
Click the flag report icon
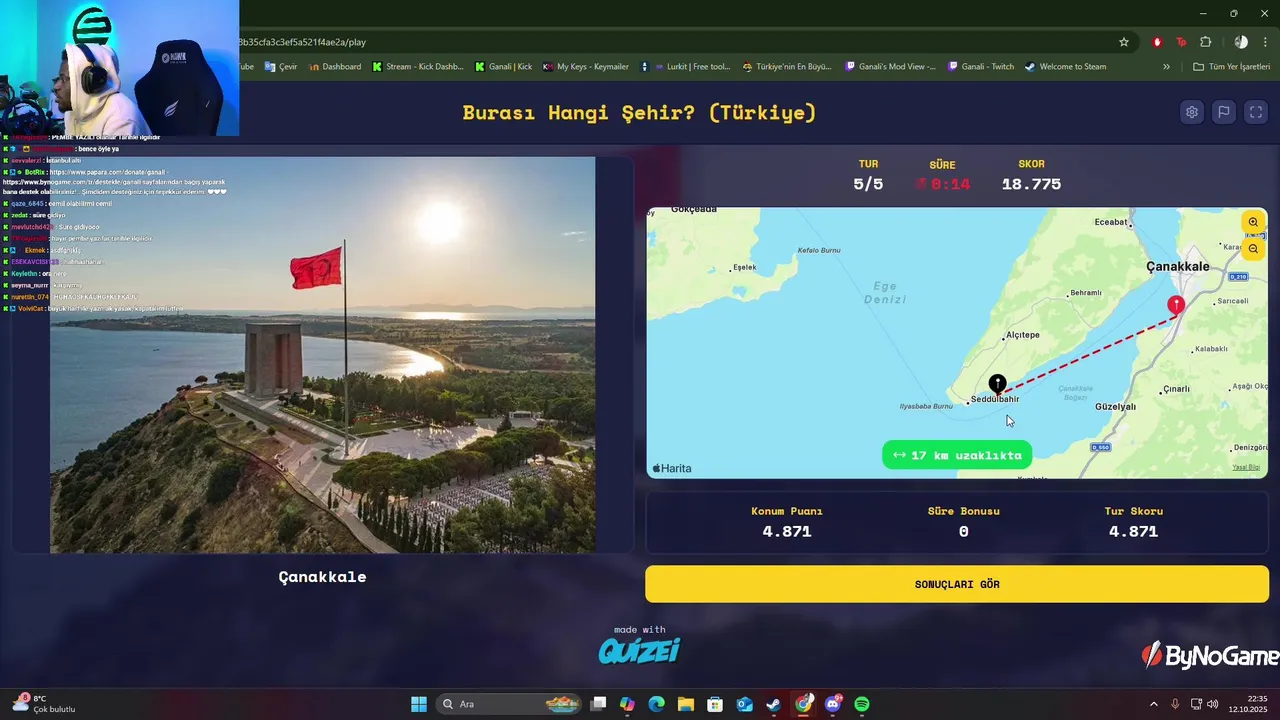[1224, 112]
